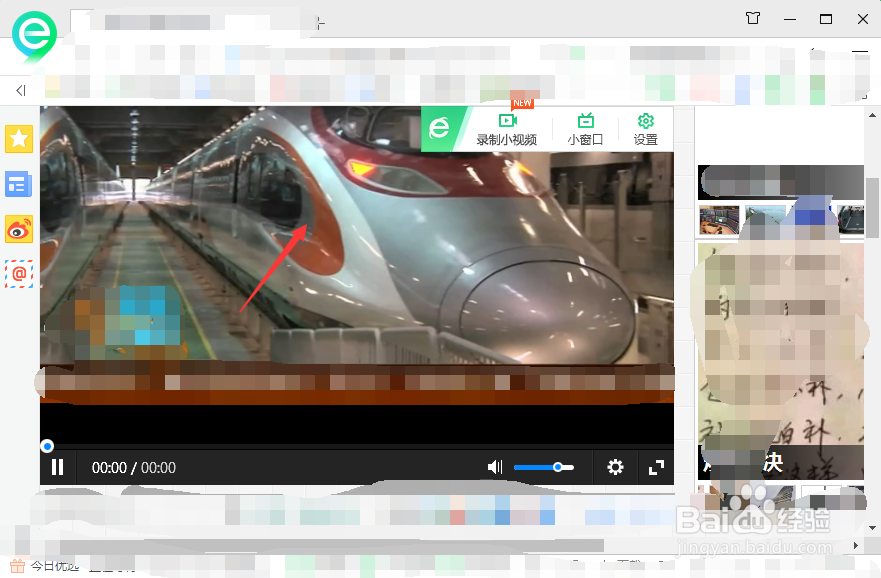Open 设置 in video overlay toolbar
This screenshot has height=578, width=881.
click(646, 130)
